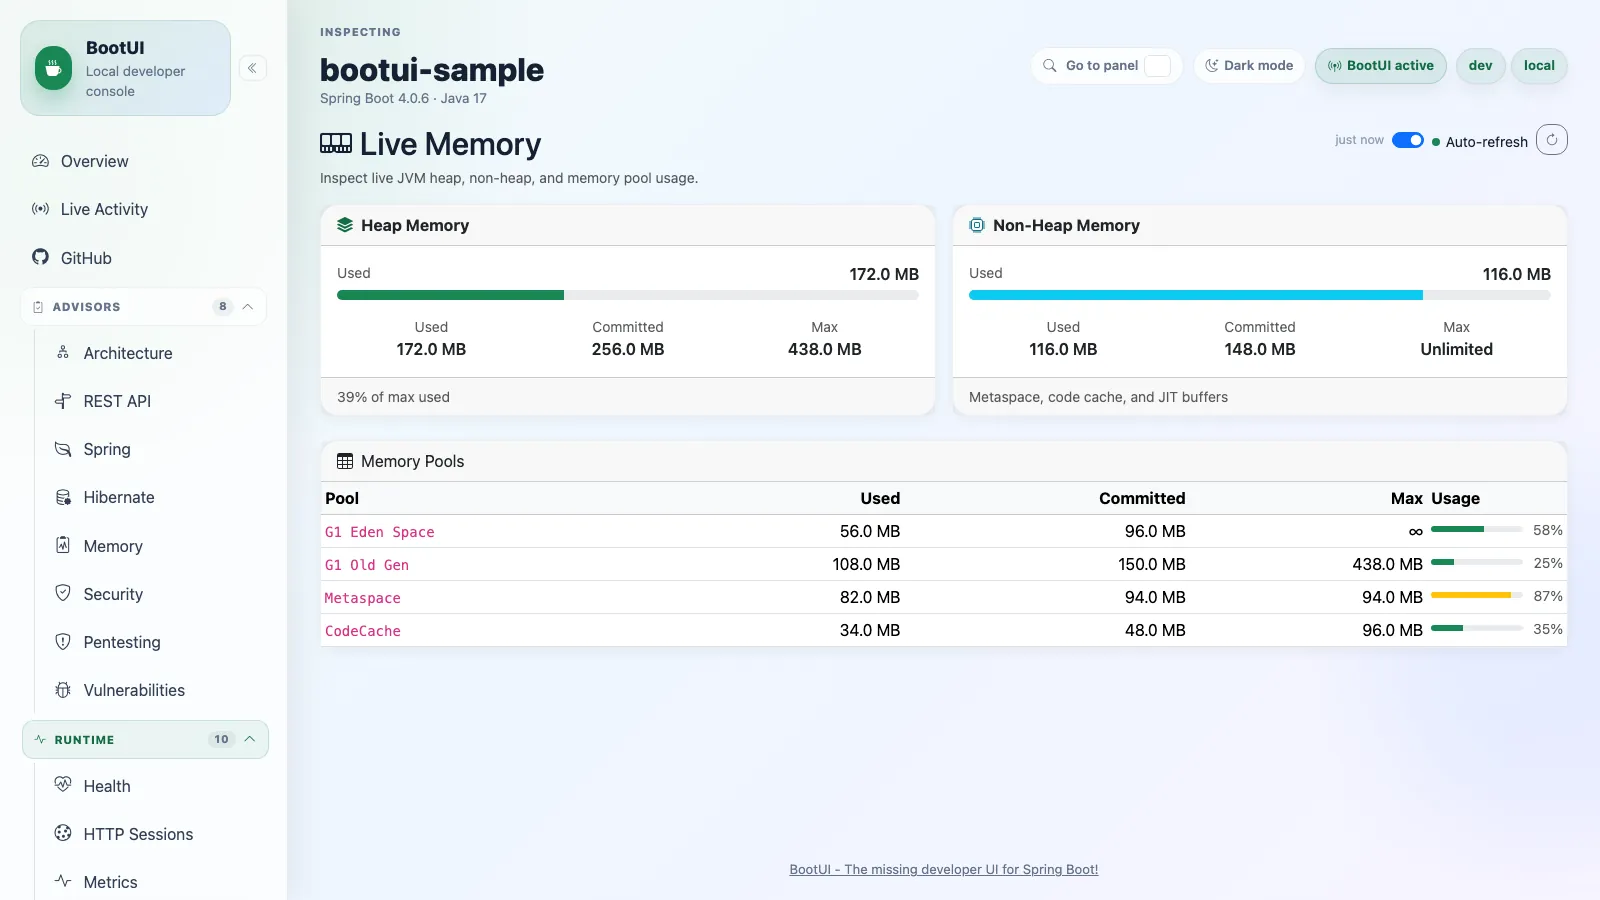Click the Metaspace 87% usage bar
Viewport: 1600px width, 900px height.
pyautogui.click(x=1477, y=595)
